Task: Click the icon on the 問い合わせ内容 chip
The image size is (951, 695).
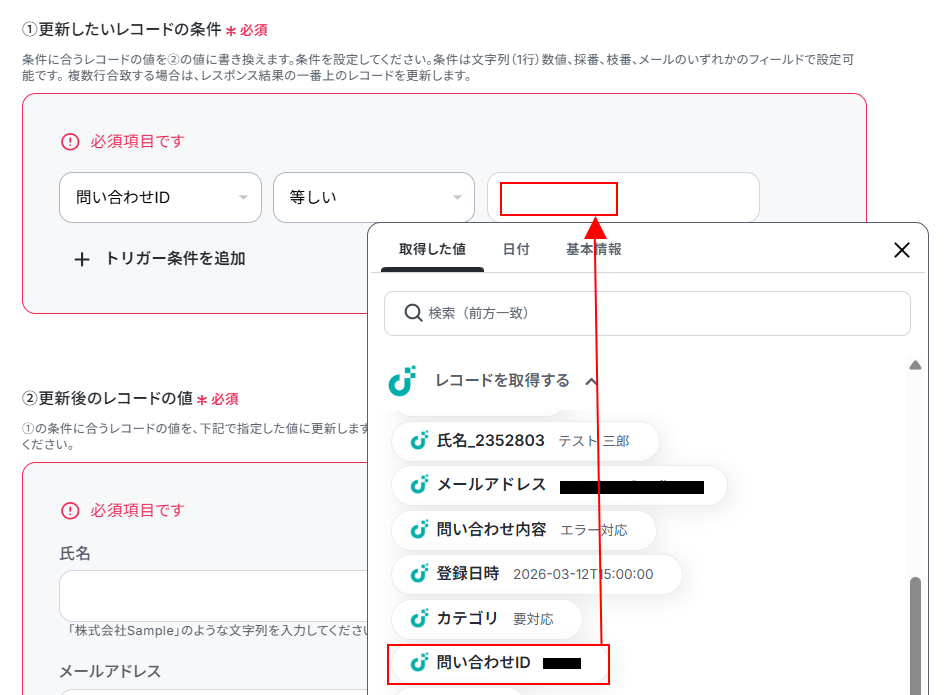Action: (x=419, y=529)
